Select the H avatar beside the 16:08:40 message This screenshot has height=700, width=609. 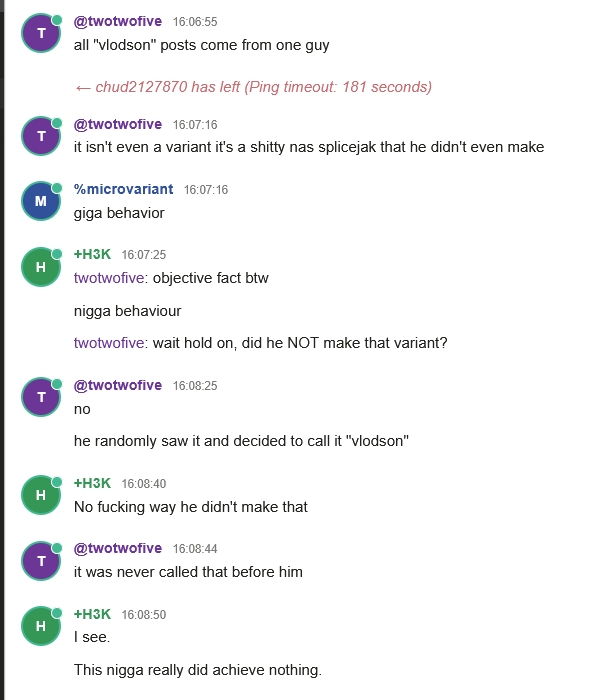pyautogui.click(x=41, y=495)
